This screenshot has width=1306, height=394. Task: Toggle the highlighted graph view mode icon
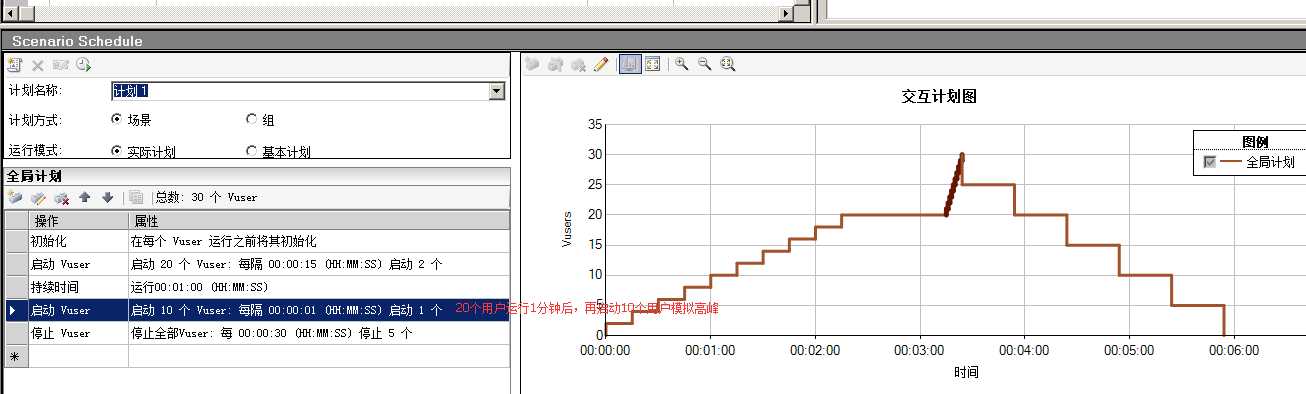(x=630, y=64)
